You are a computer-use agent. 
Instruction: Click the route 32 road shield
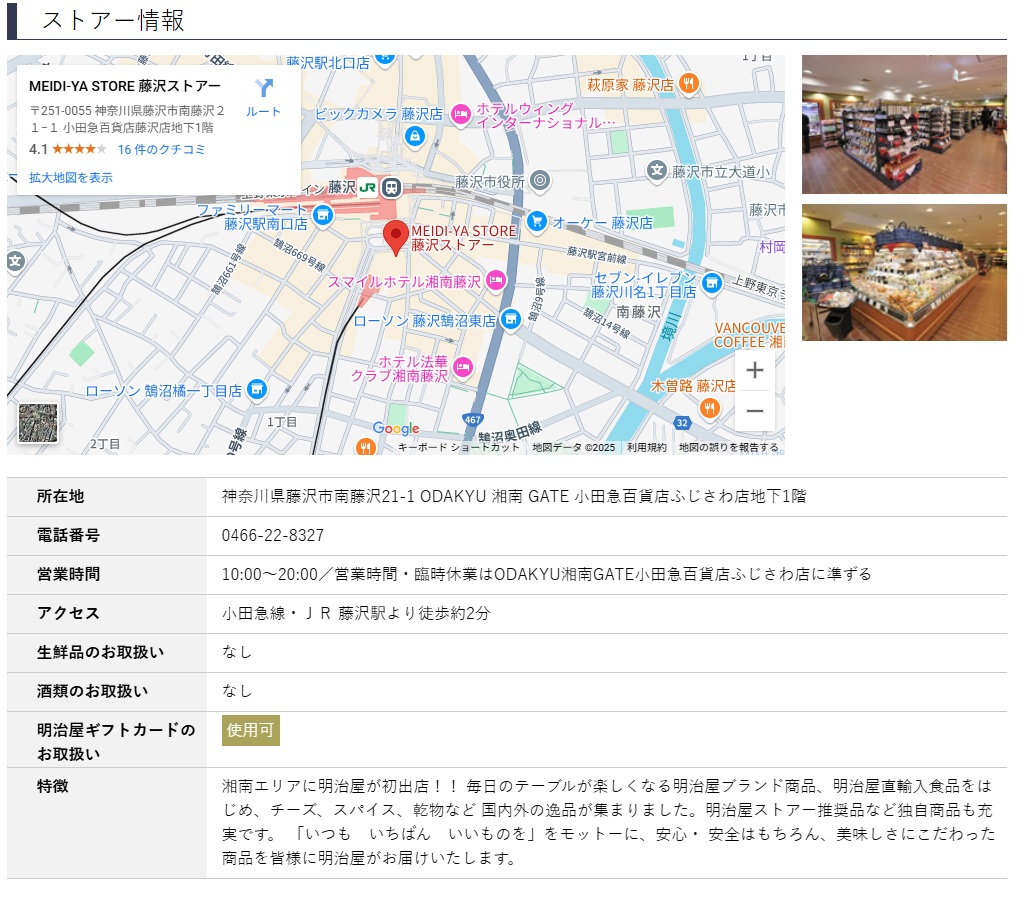(682, 423)
